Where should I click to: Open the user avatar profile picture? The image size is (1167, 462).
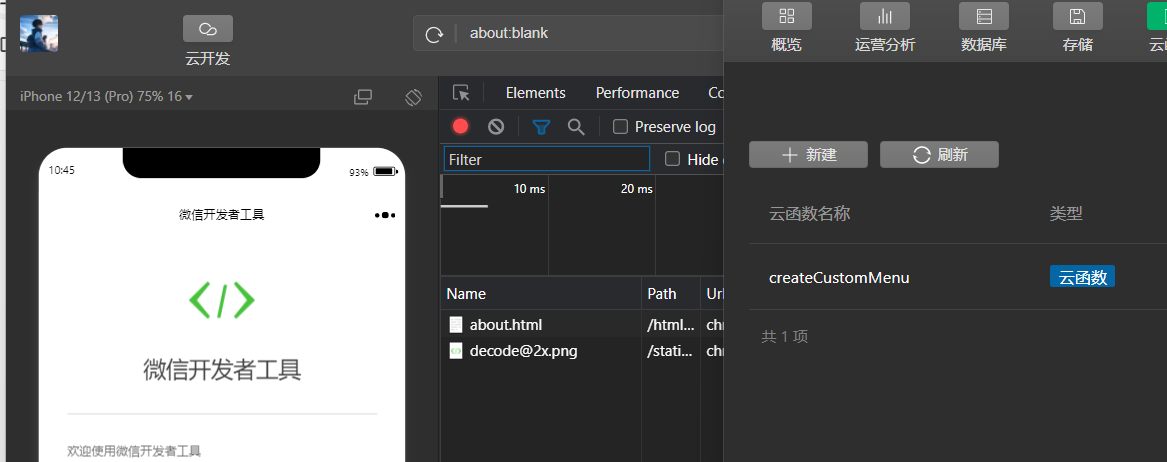[39, 33]
